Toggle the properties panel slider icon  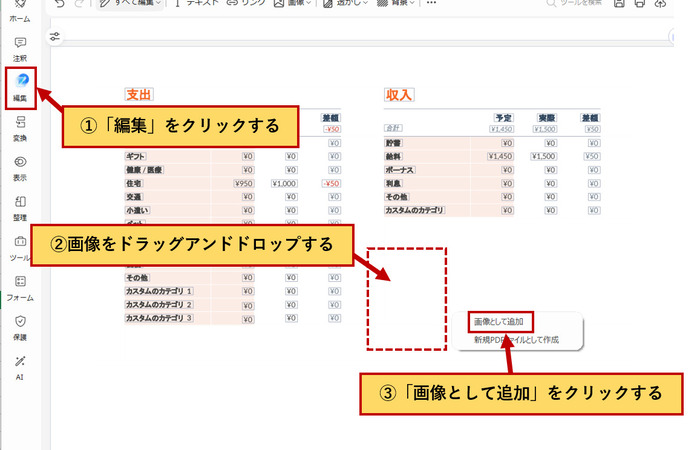[x=55, y=37]
